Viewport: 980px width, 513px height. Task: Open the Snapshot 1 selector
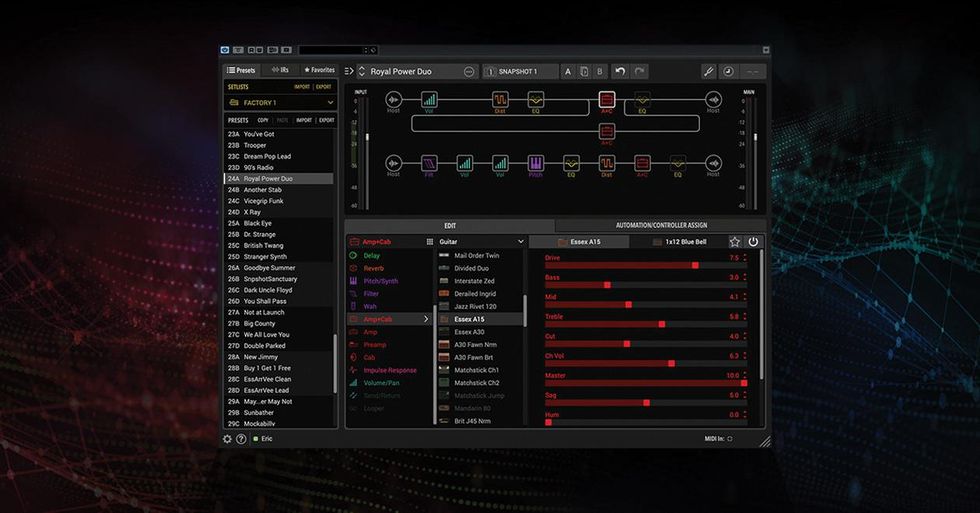point(520,71)
